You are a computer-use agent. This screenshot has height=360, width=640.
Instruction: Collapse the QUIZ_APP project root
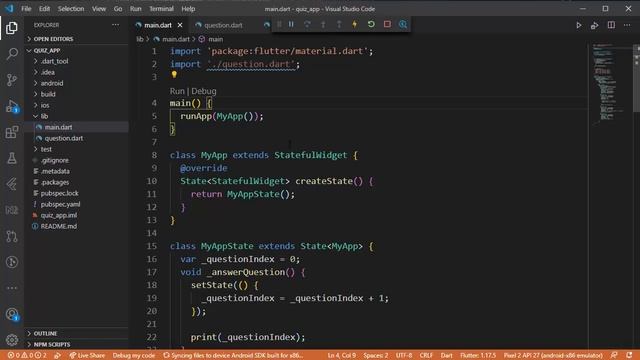click(x=77, y=50)
